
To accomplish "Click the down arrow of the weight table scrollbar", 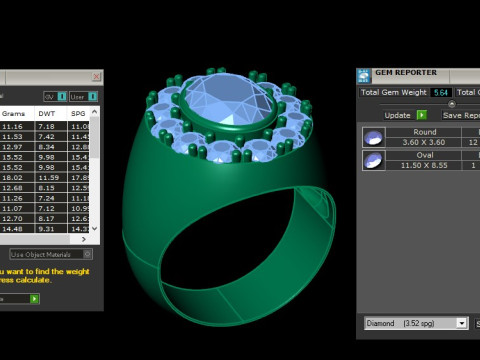I will [x=95, y=229].
